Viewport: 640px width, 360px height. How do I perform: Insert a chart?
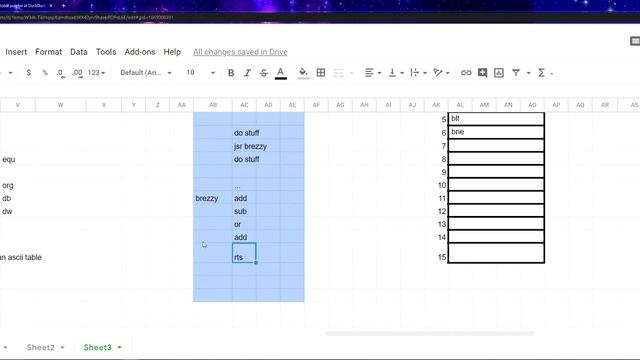pos(499,73)
